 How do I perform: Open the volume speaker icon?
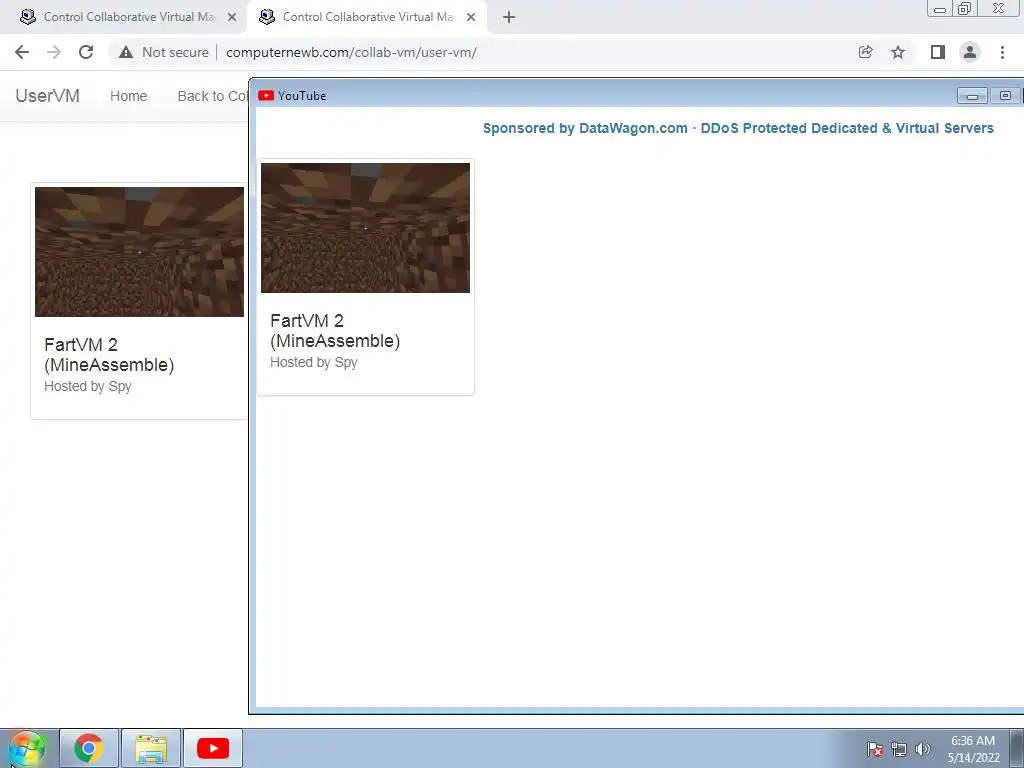(x=923, y=749)
